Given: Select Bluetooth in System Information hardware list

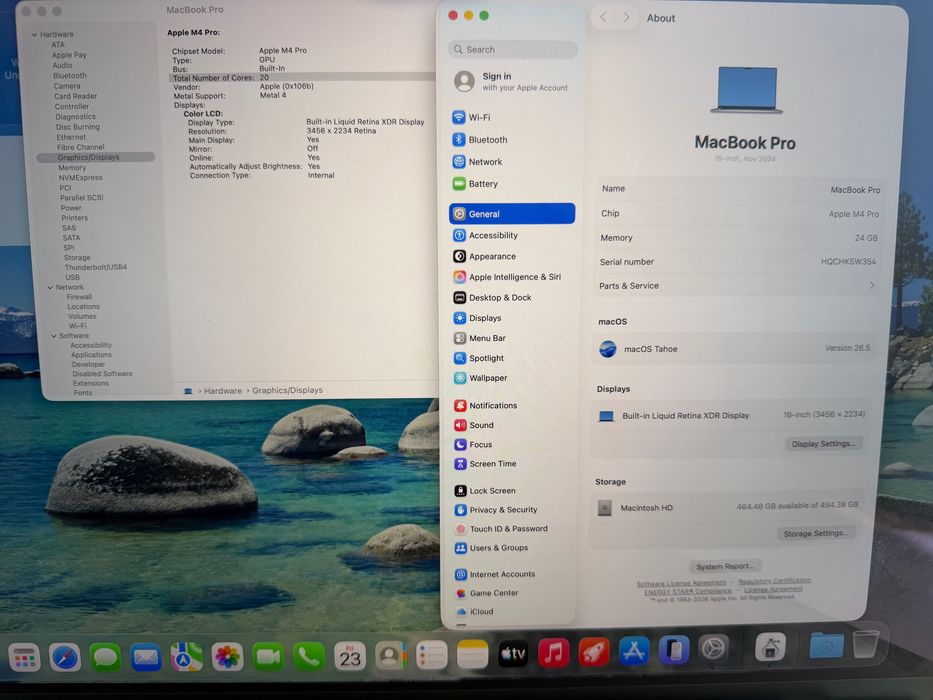Looking at the screenshot, I should tap(70, 76).
